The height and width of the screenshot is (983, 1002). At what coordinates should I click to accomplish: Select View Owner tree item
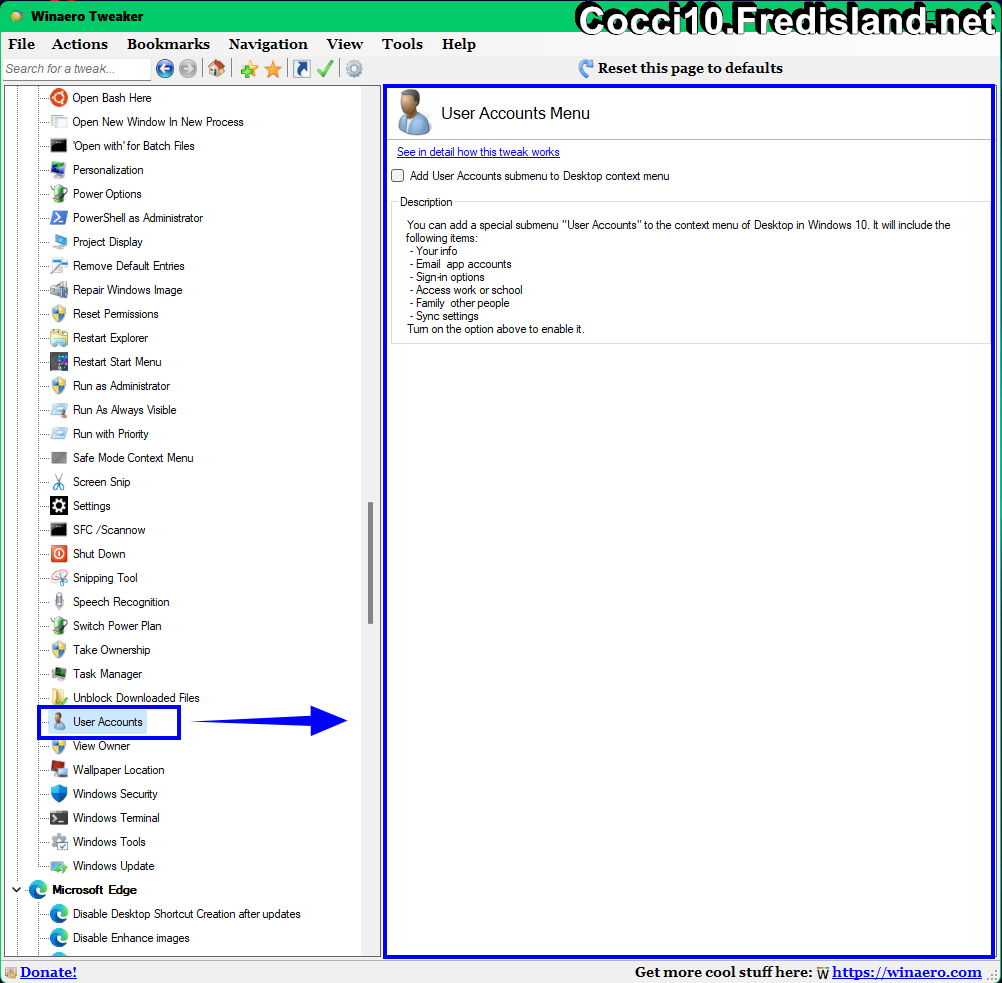[x=101, y=746]
